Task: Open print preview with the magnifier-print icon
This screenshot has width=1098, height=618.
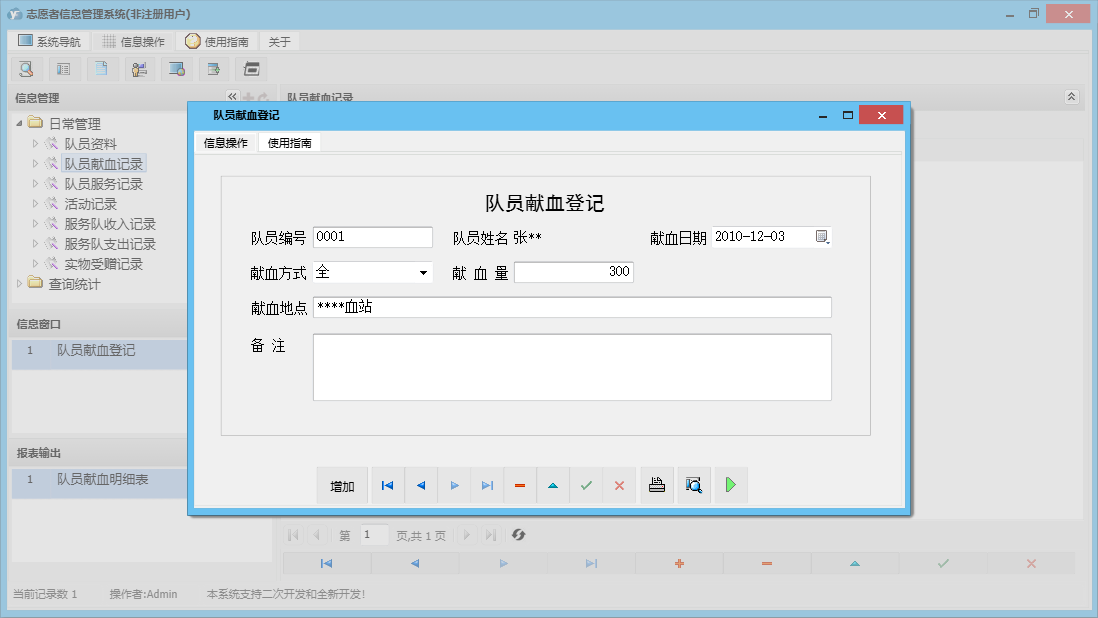Action: pyautogui.click(x=693, y=485)
